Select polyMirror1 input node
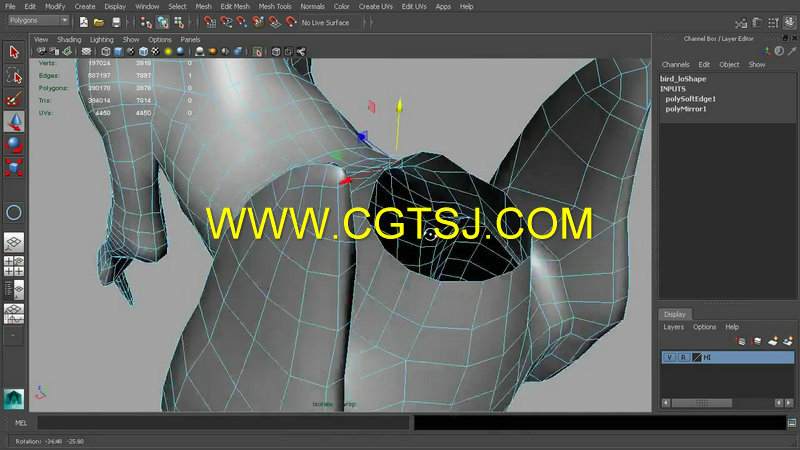This screenshot has width=800, height=450. [686, 109]
